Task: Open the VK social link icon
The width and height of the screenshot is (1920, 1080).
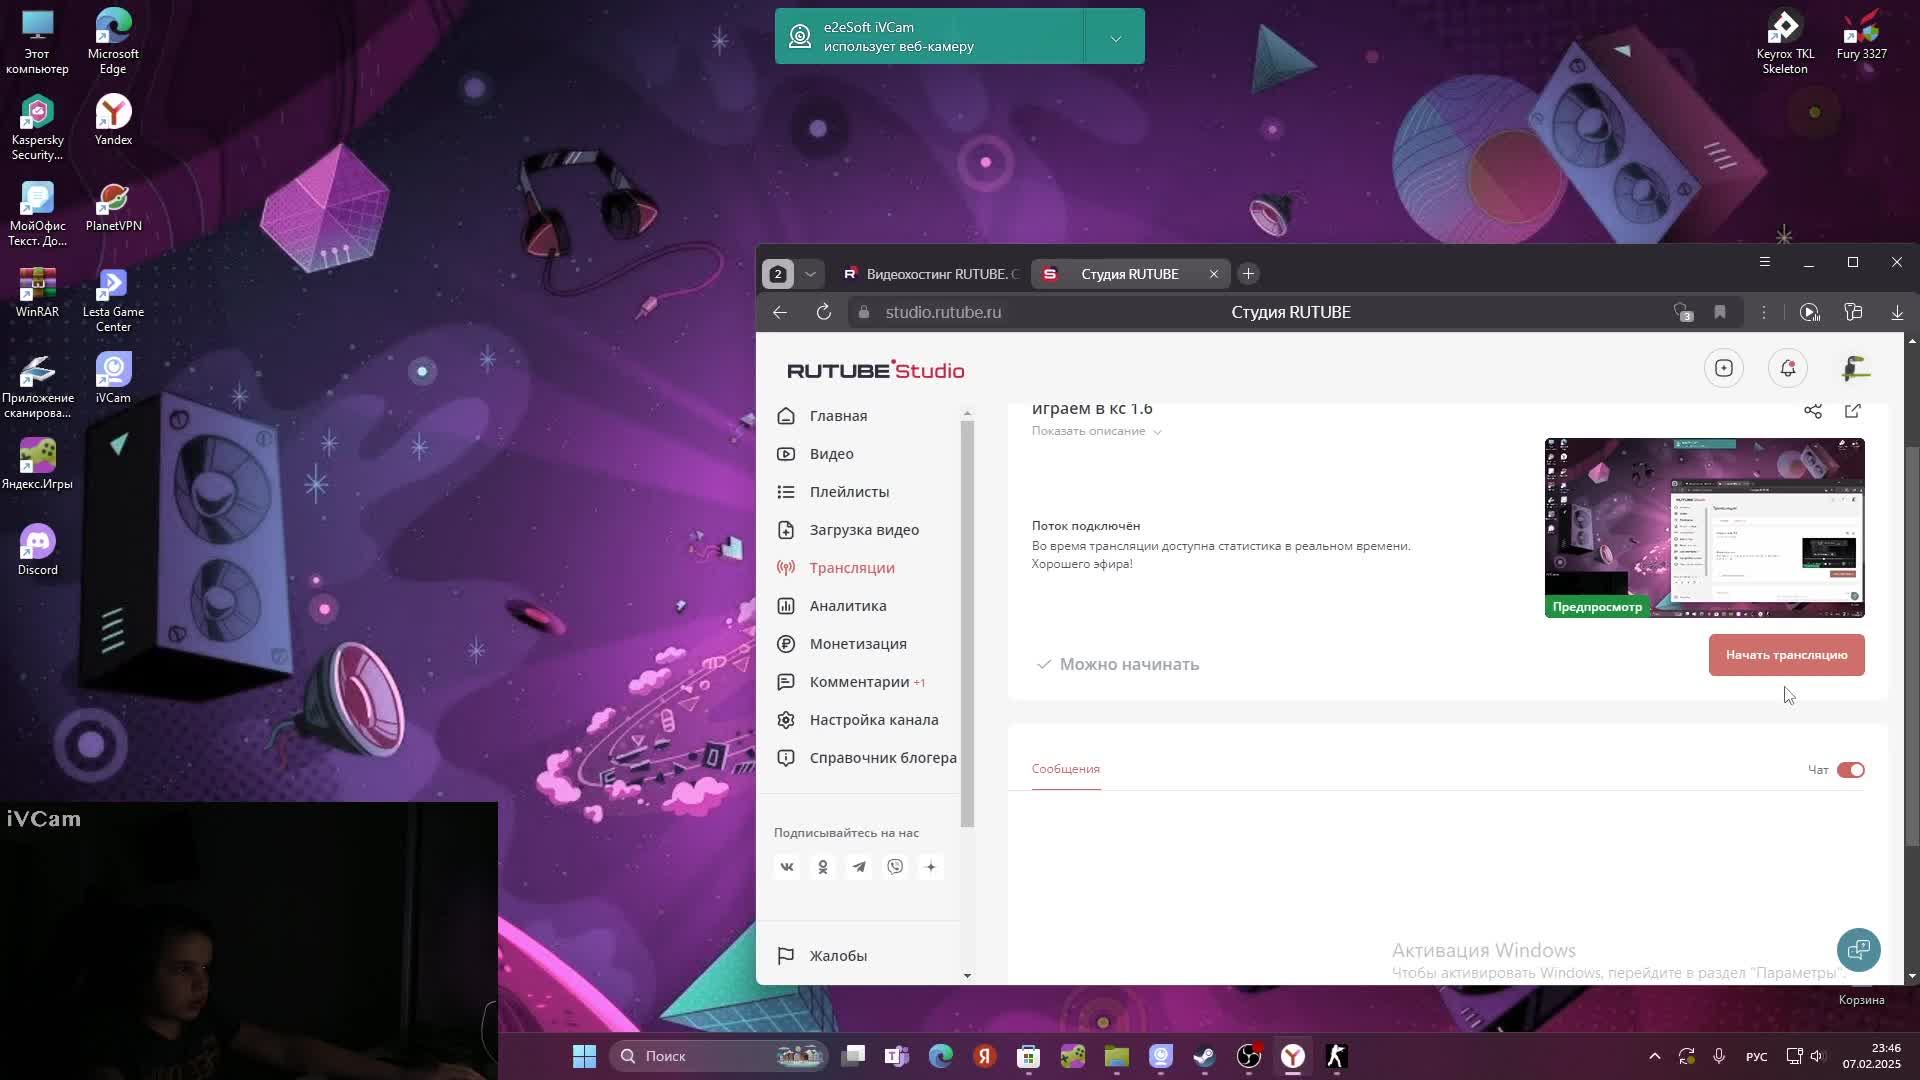Action: 787,867
